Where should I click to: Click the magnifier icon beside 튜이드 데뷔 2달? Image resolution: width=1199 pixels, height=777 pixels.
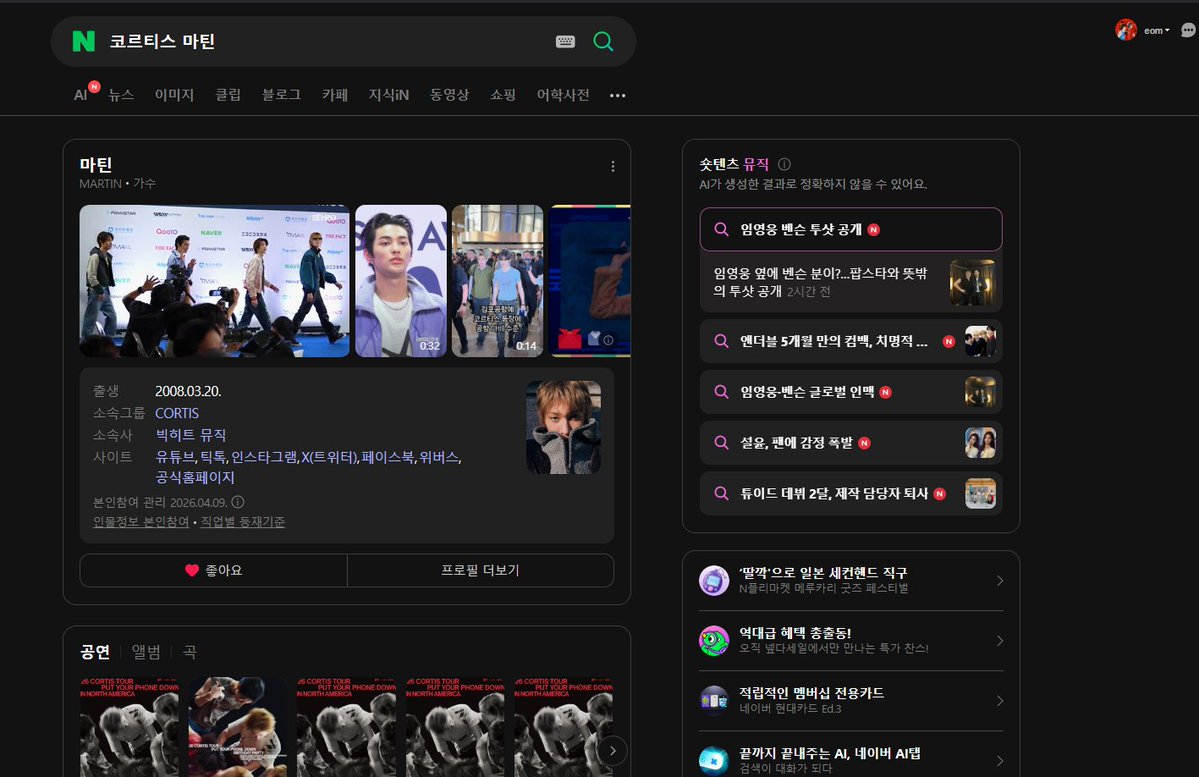point(721,493)
